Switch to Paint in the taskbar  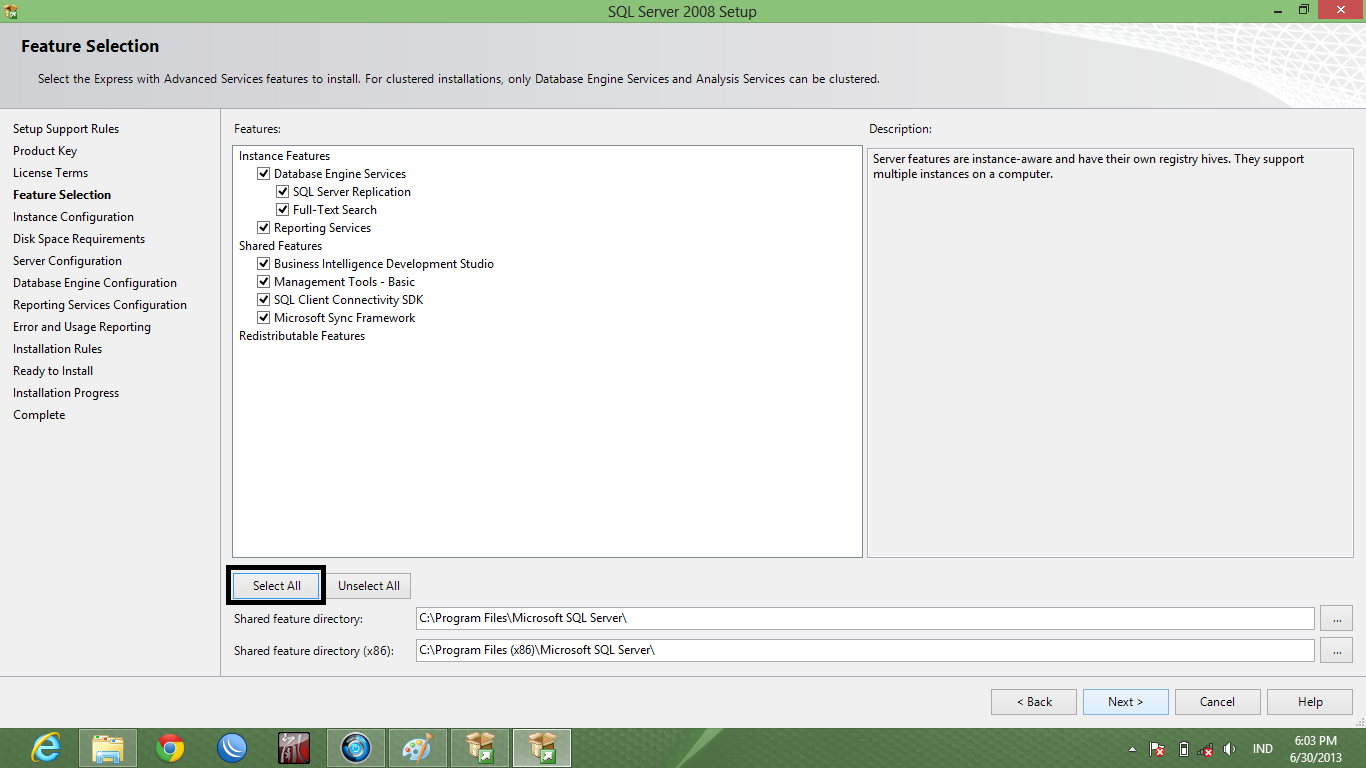click(418, 748)
